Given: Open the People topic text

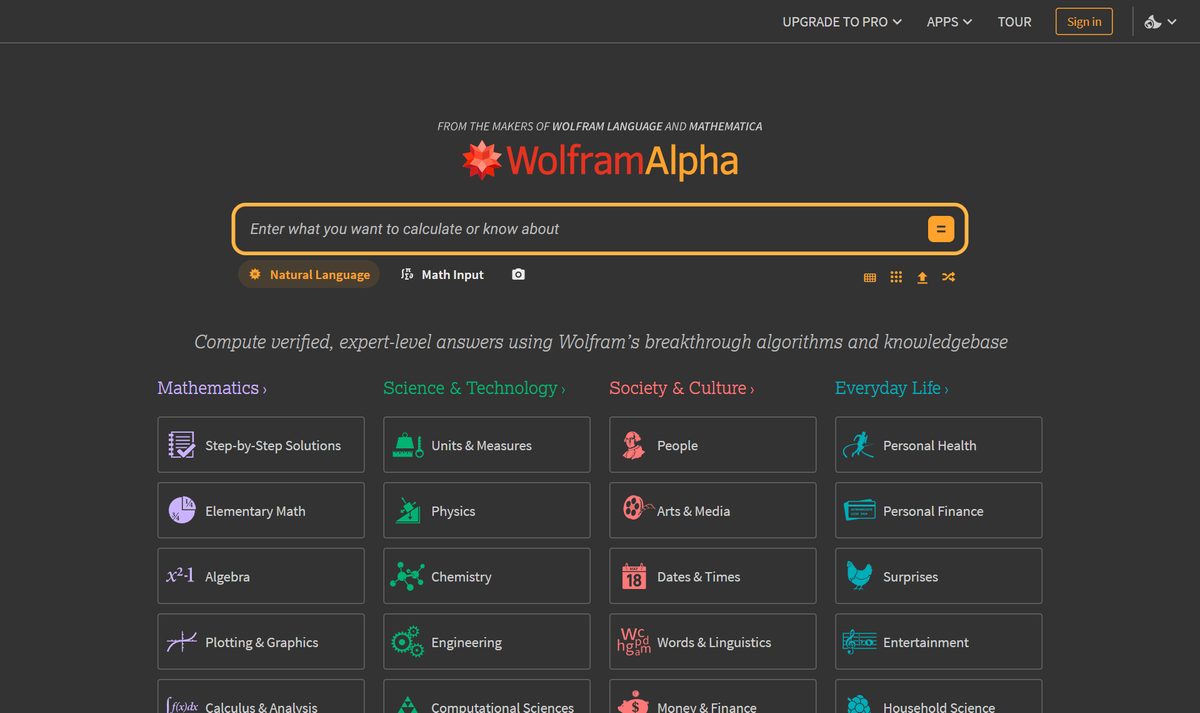Looking at the screenshot, I should point(677,446).
